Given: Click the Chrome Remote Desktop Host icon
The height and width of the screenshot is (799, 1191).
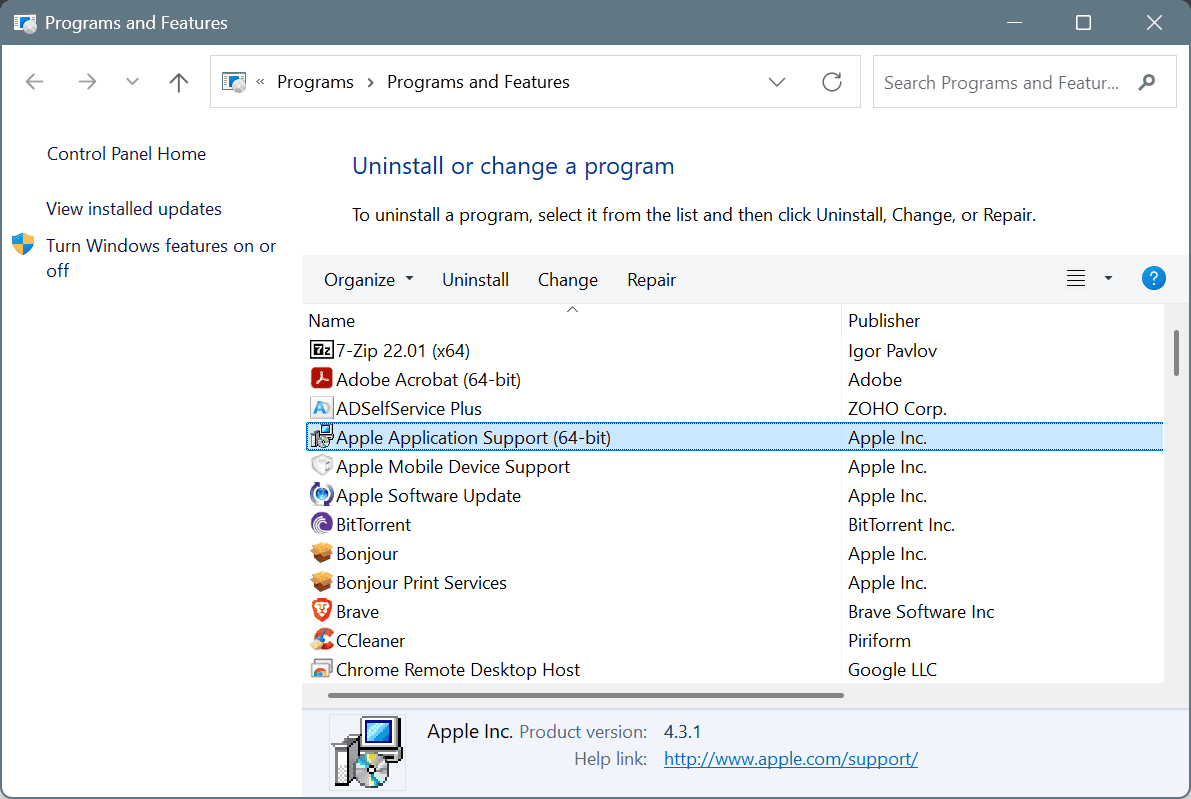Looking at the screenshot, I should (x=321, y=669).
